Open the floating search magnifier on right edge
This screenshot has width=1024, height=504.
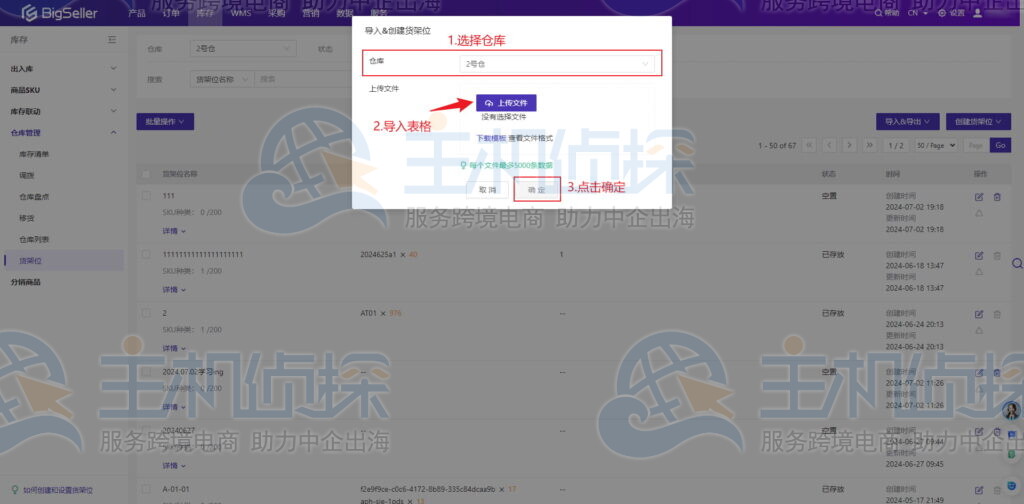click(1017, 263)
